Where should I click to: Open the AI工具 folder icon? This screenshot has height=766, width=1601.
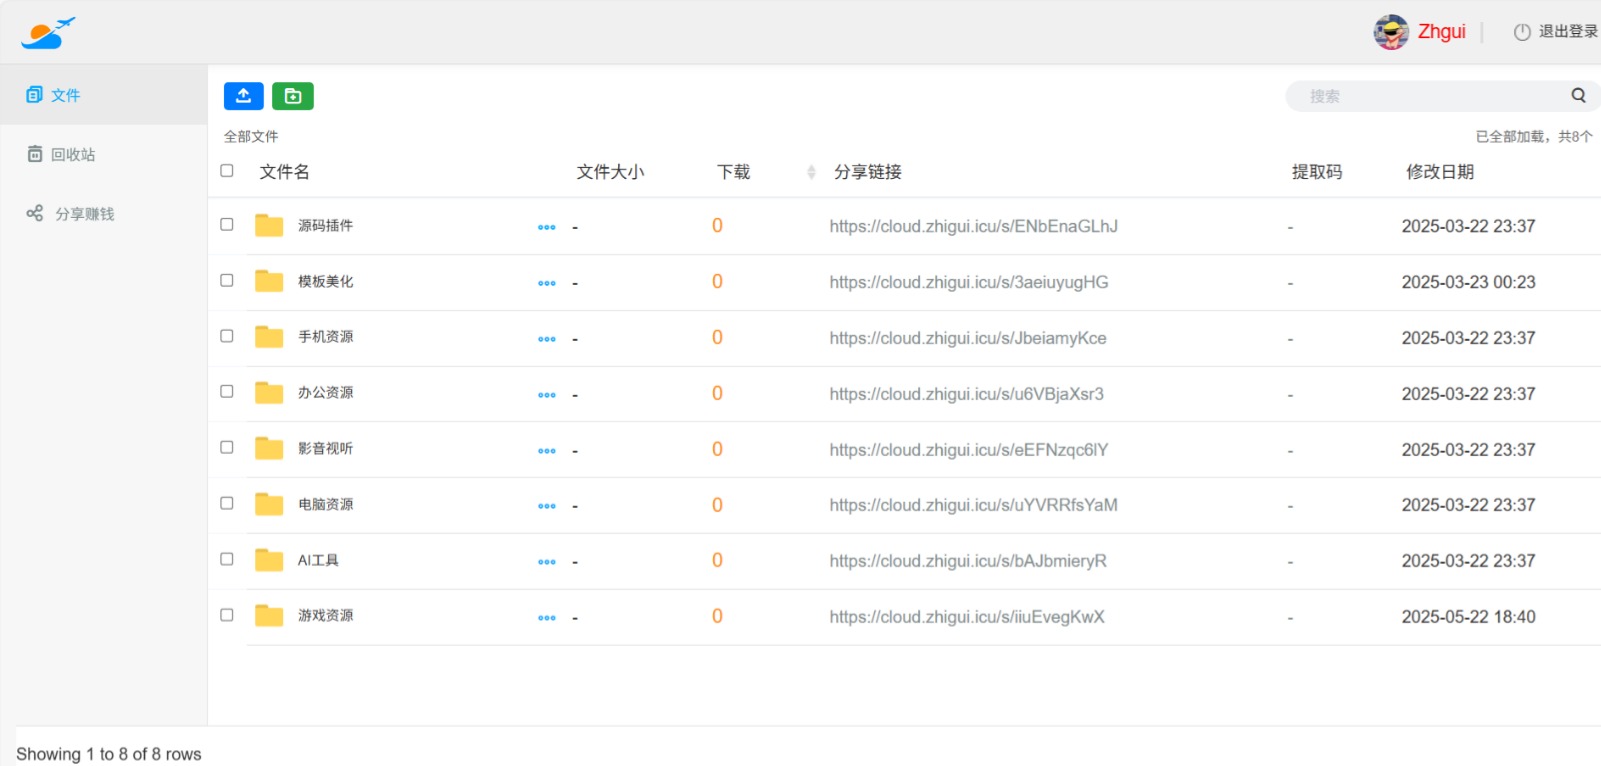point(269,561)
